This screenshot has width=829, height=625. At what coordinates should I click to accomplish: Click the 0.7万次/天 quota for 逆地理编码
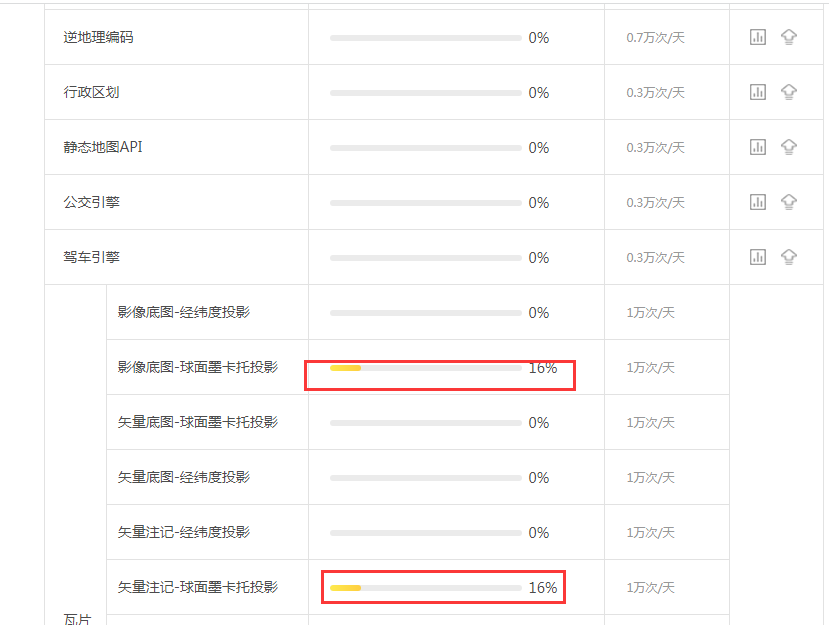pos(656,38)
